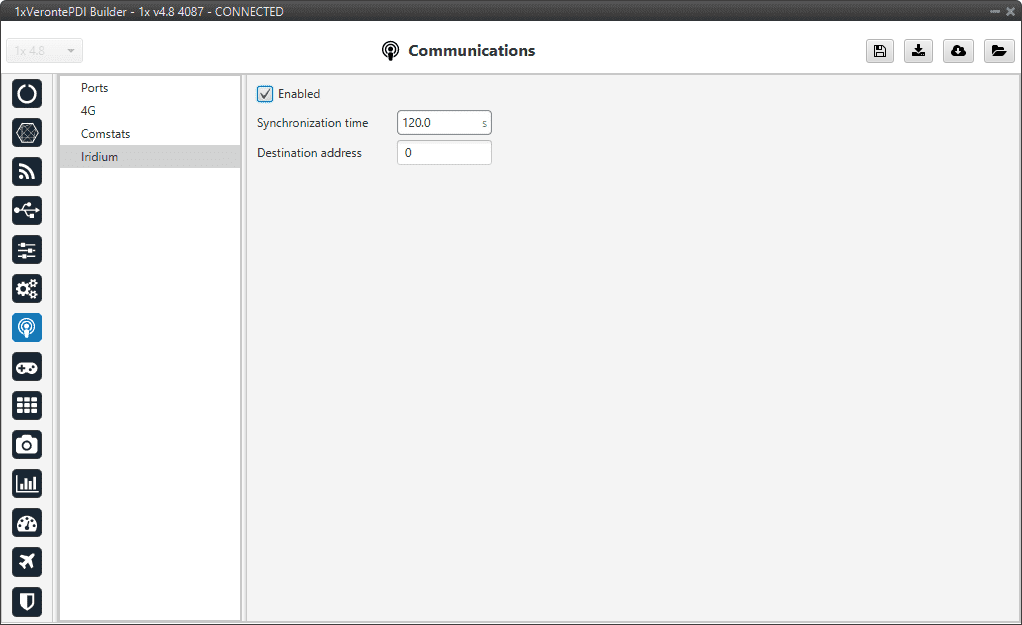Click the Synchronization time input field
Screen dimensions: 1022x625
(438, 123)
